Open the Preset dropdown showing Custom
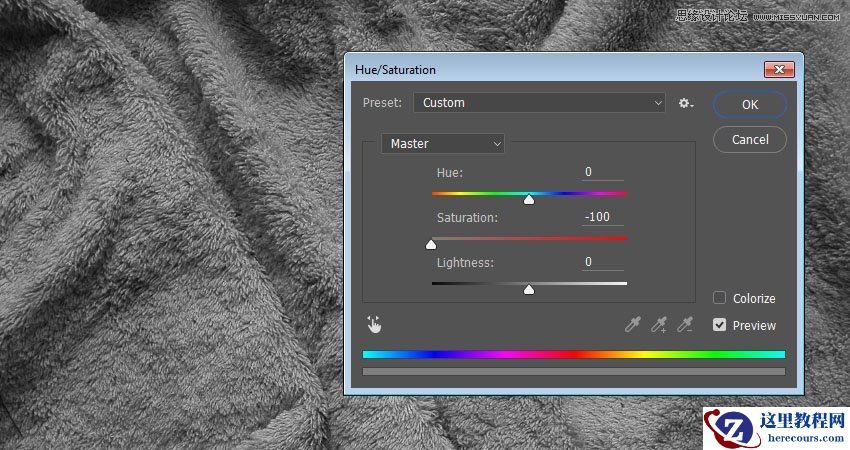This screenshot has height=450, width=850. 540,103
